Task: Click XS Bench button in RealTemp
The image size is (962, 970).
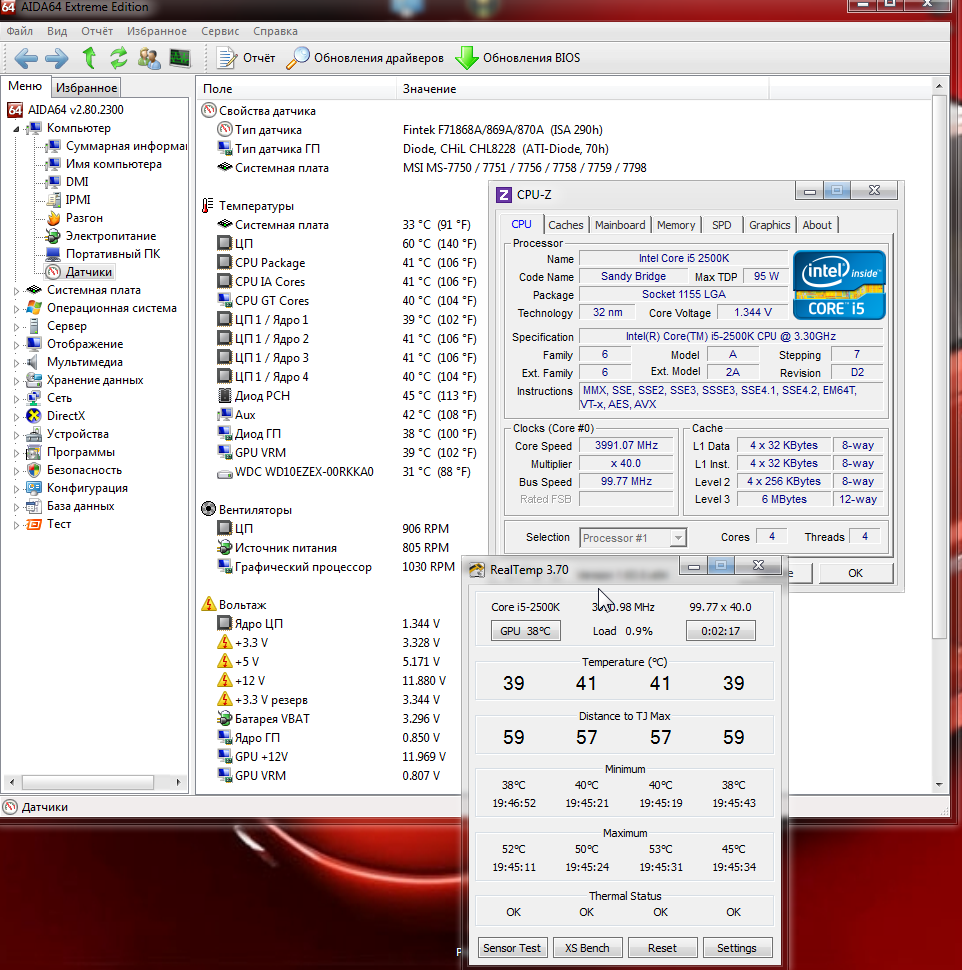Action: click(x=587, y=948)
